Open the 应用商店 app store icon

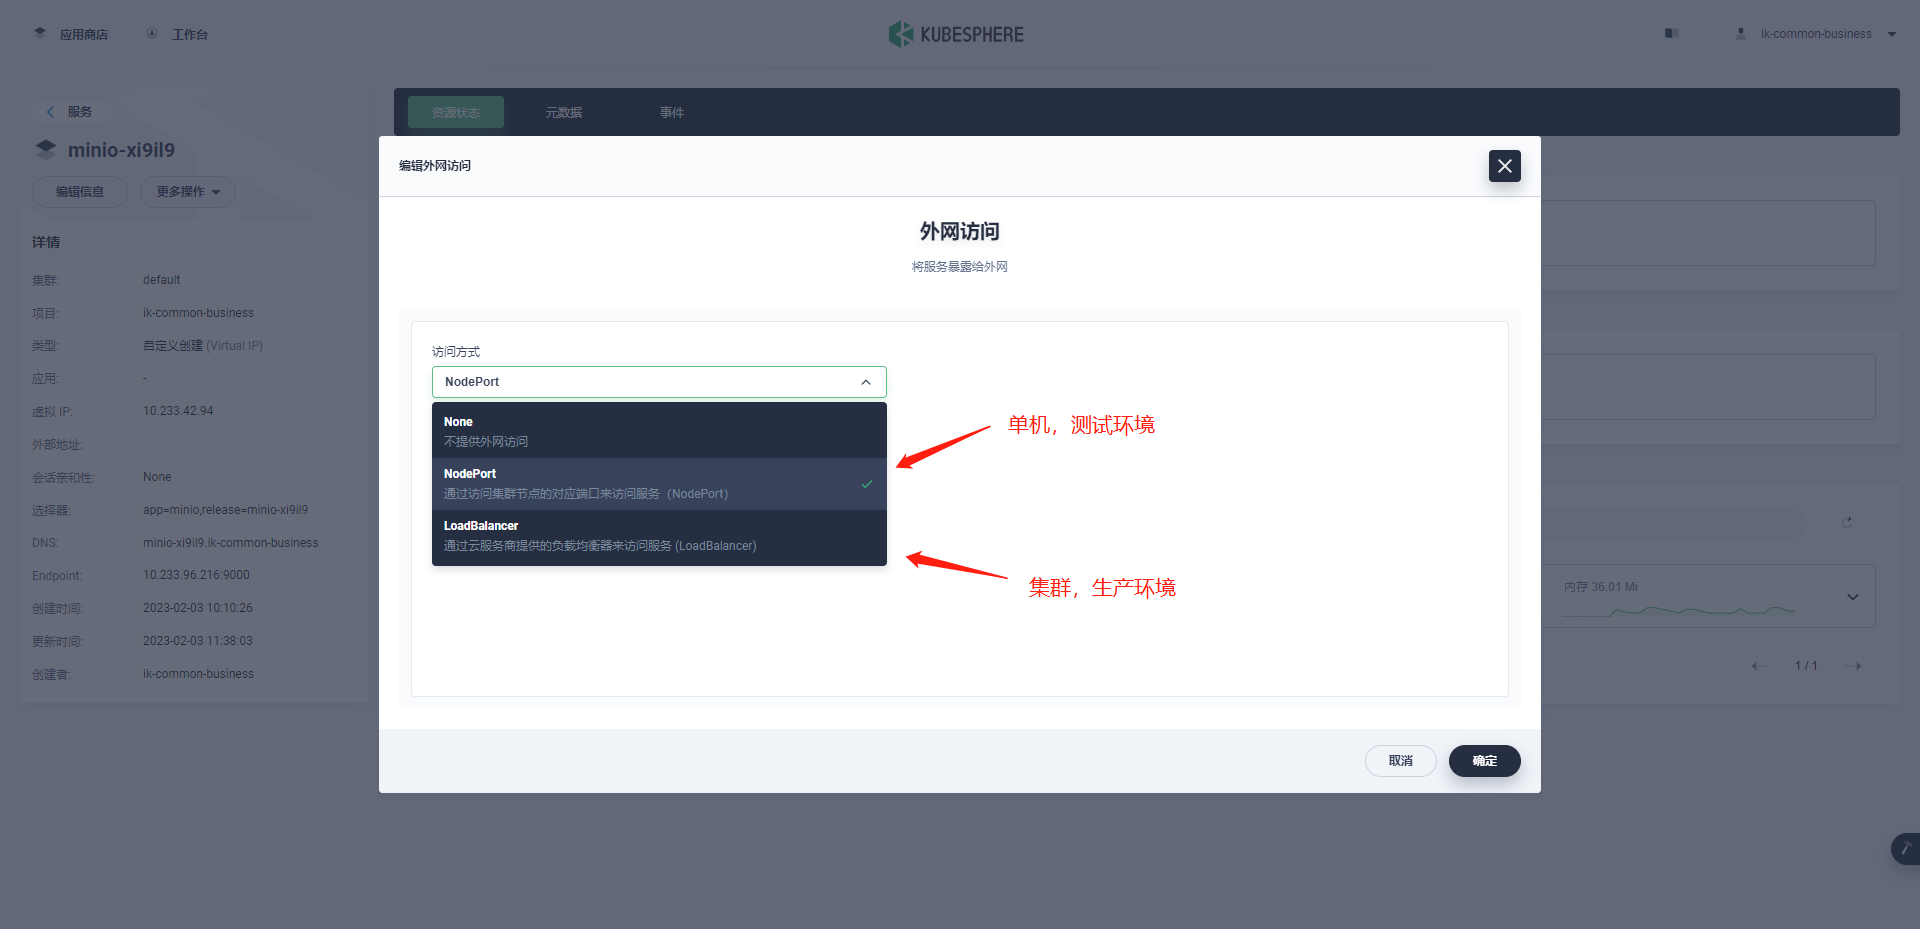[x=40, y=31]
